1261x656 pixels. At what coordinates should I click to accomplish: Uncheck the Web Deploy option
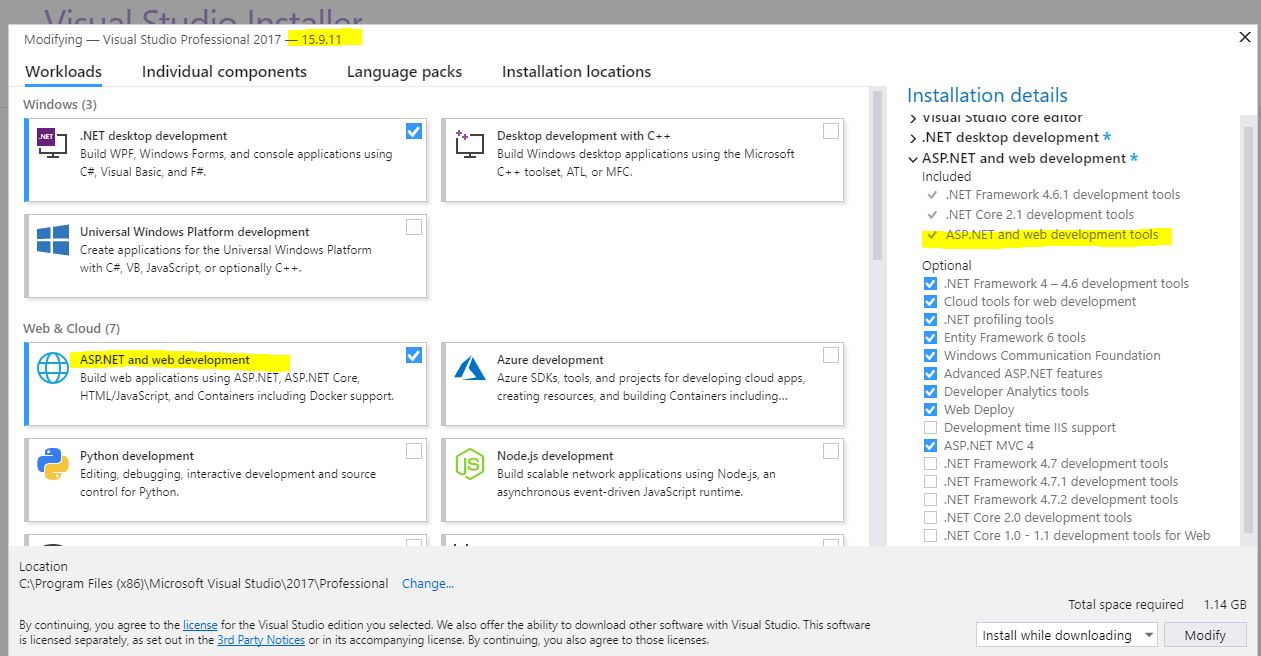point(931,410)
